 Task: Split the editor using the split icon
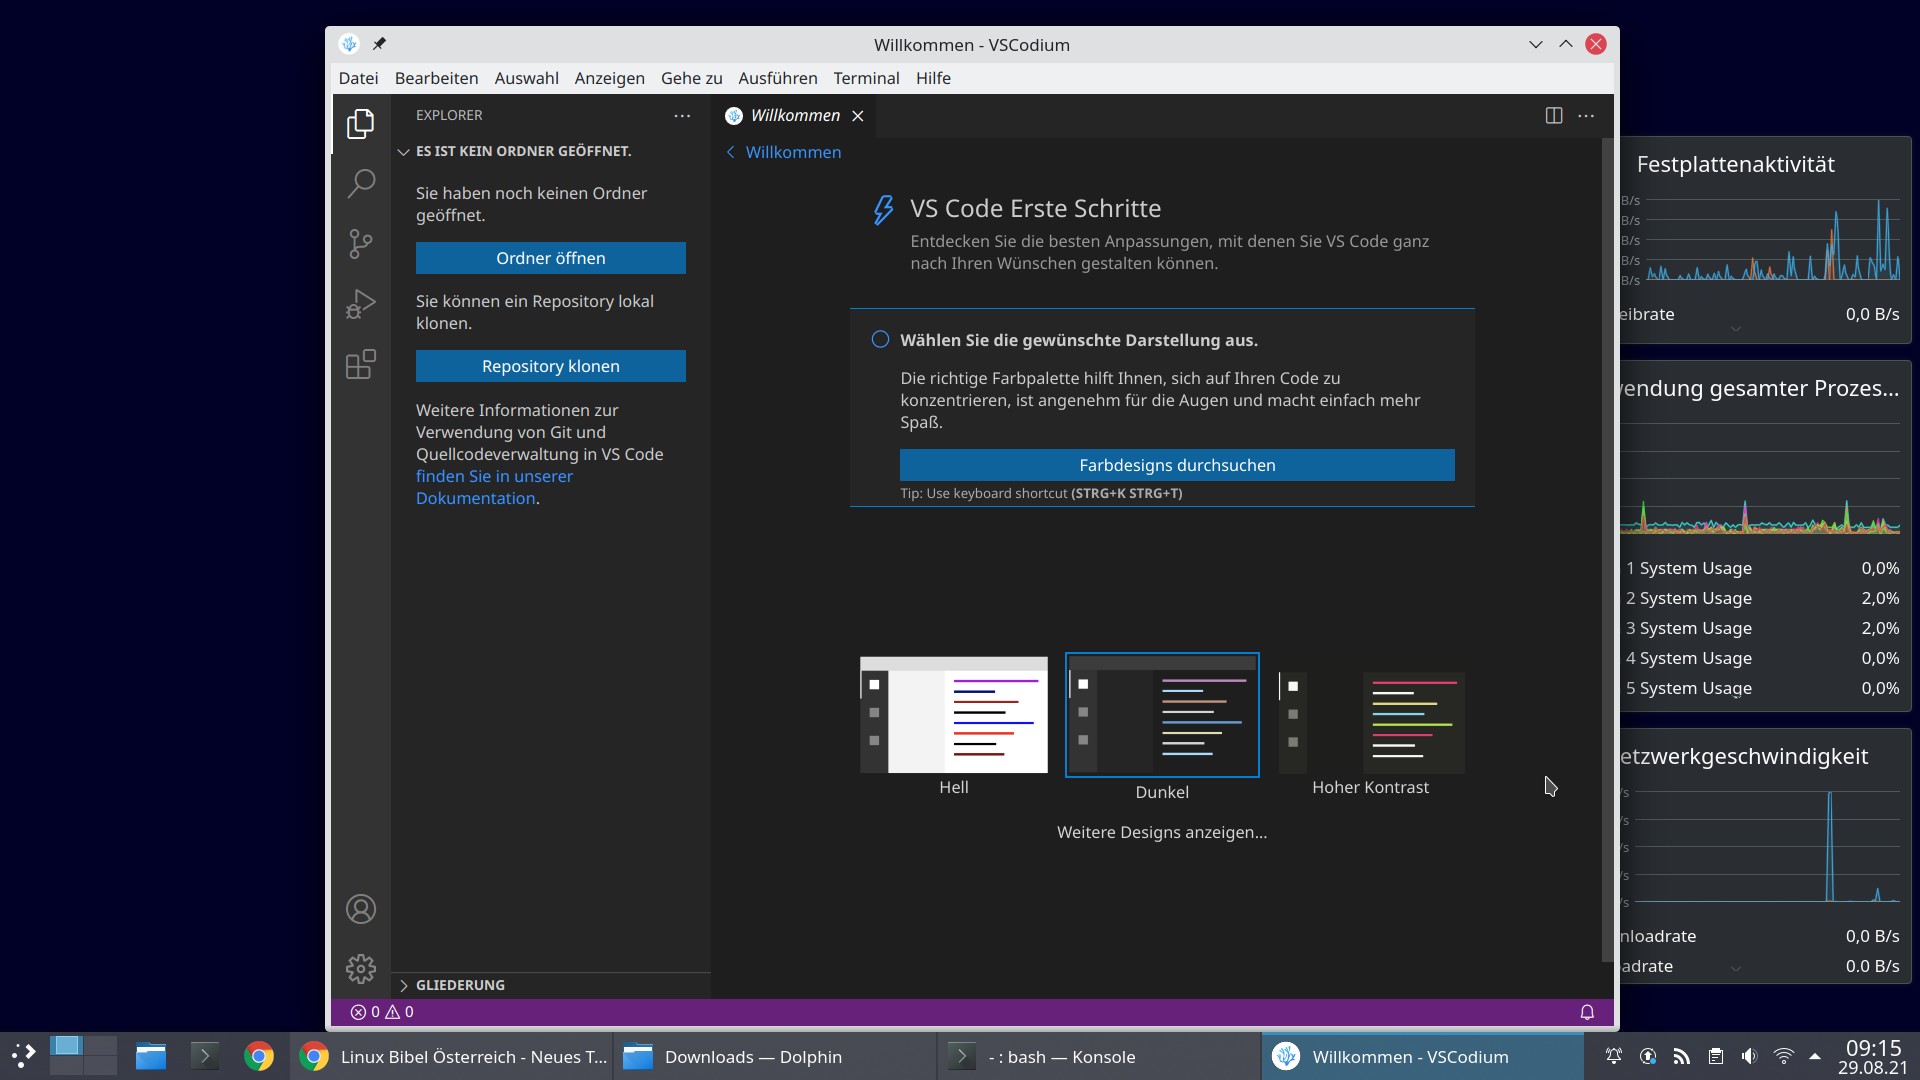pos(1553,115)
